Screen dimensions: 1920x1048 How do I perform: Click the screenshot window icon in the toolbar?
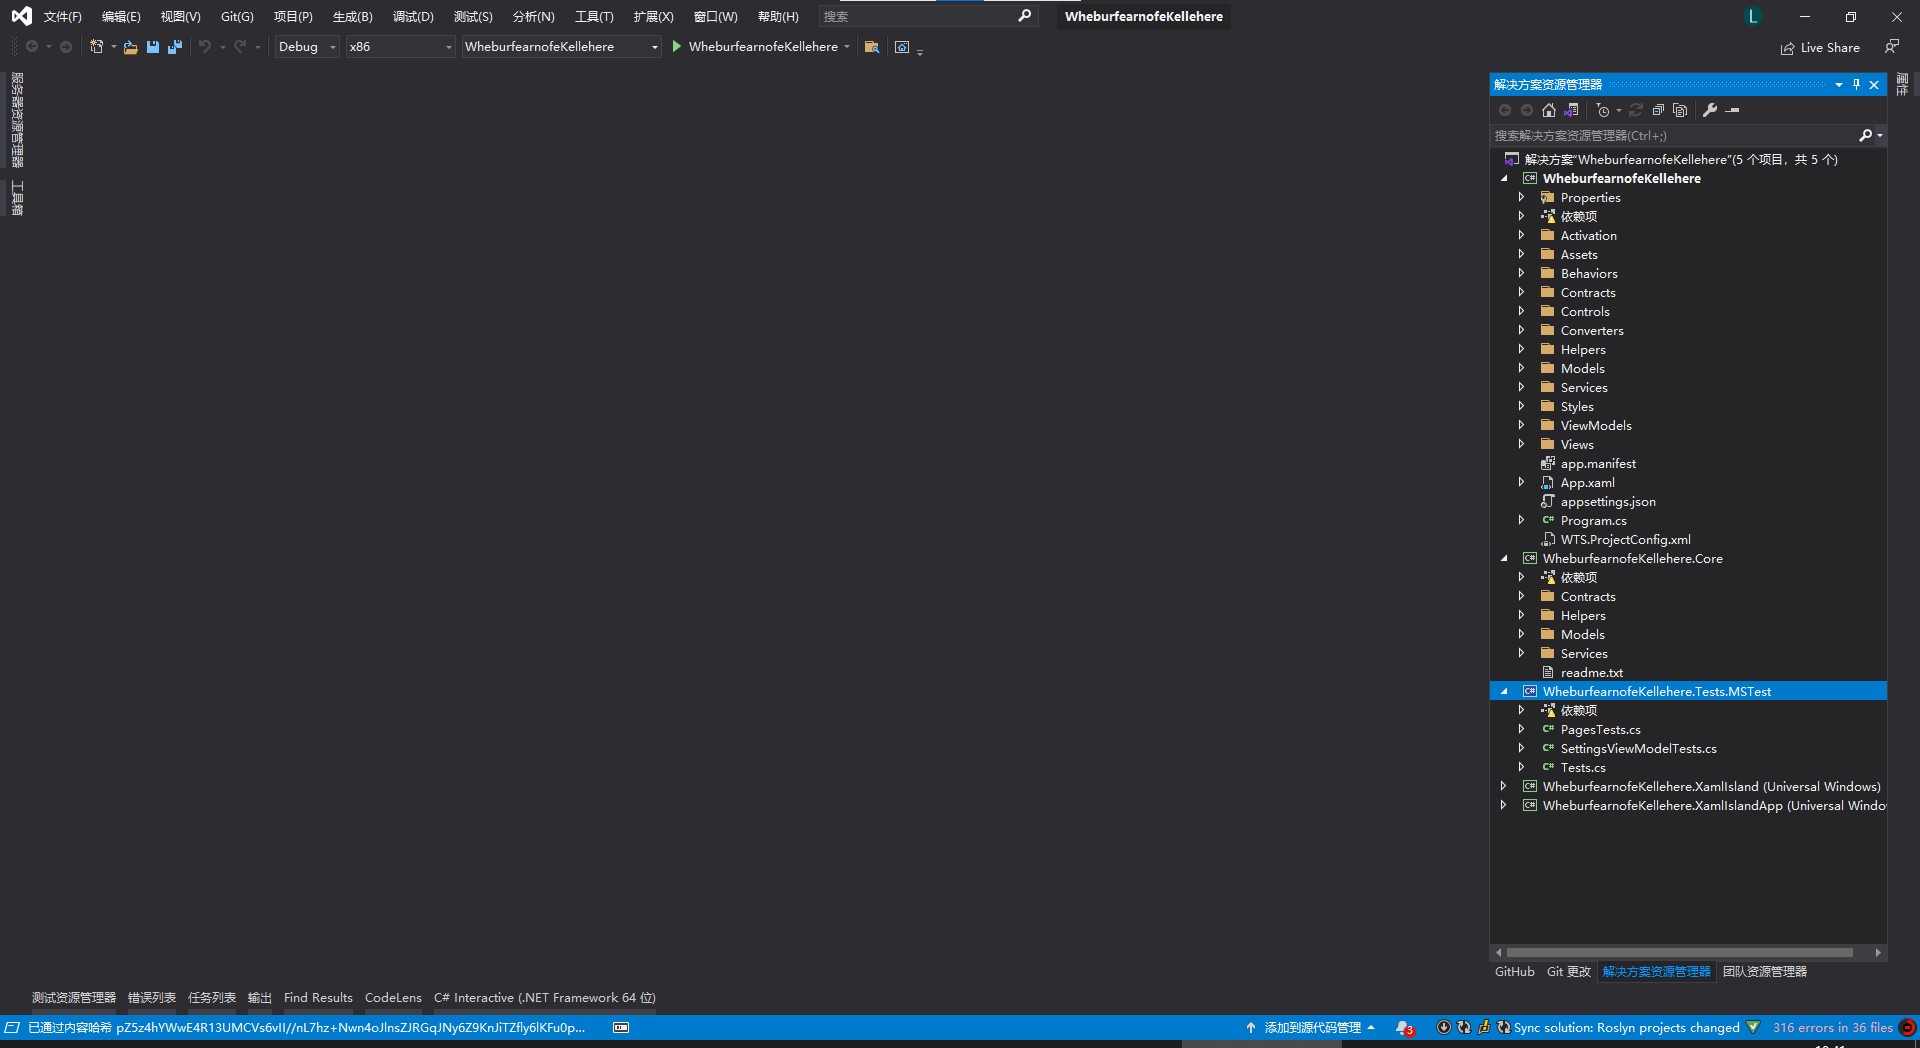[x=902, y=47]
